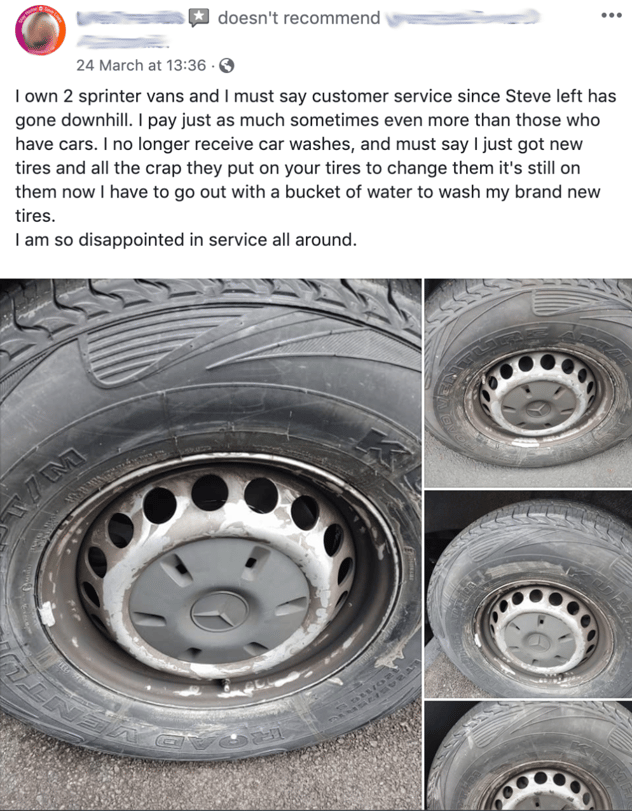Viewport: 632px width, 811px height.
Task: Open the partially visible bottom-right tire photo
Action: [x=529, y=756]
